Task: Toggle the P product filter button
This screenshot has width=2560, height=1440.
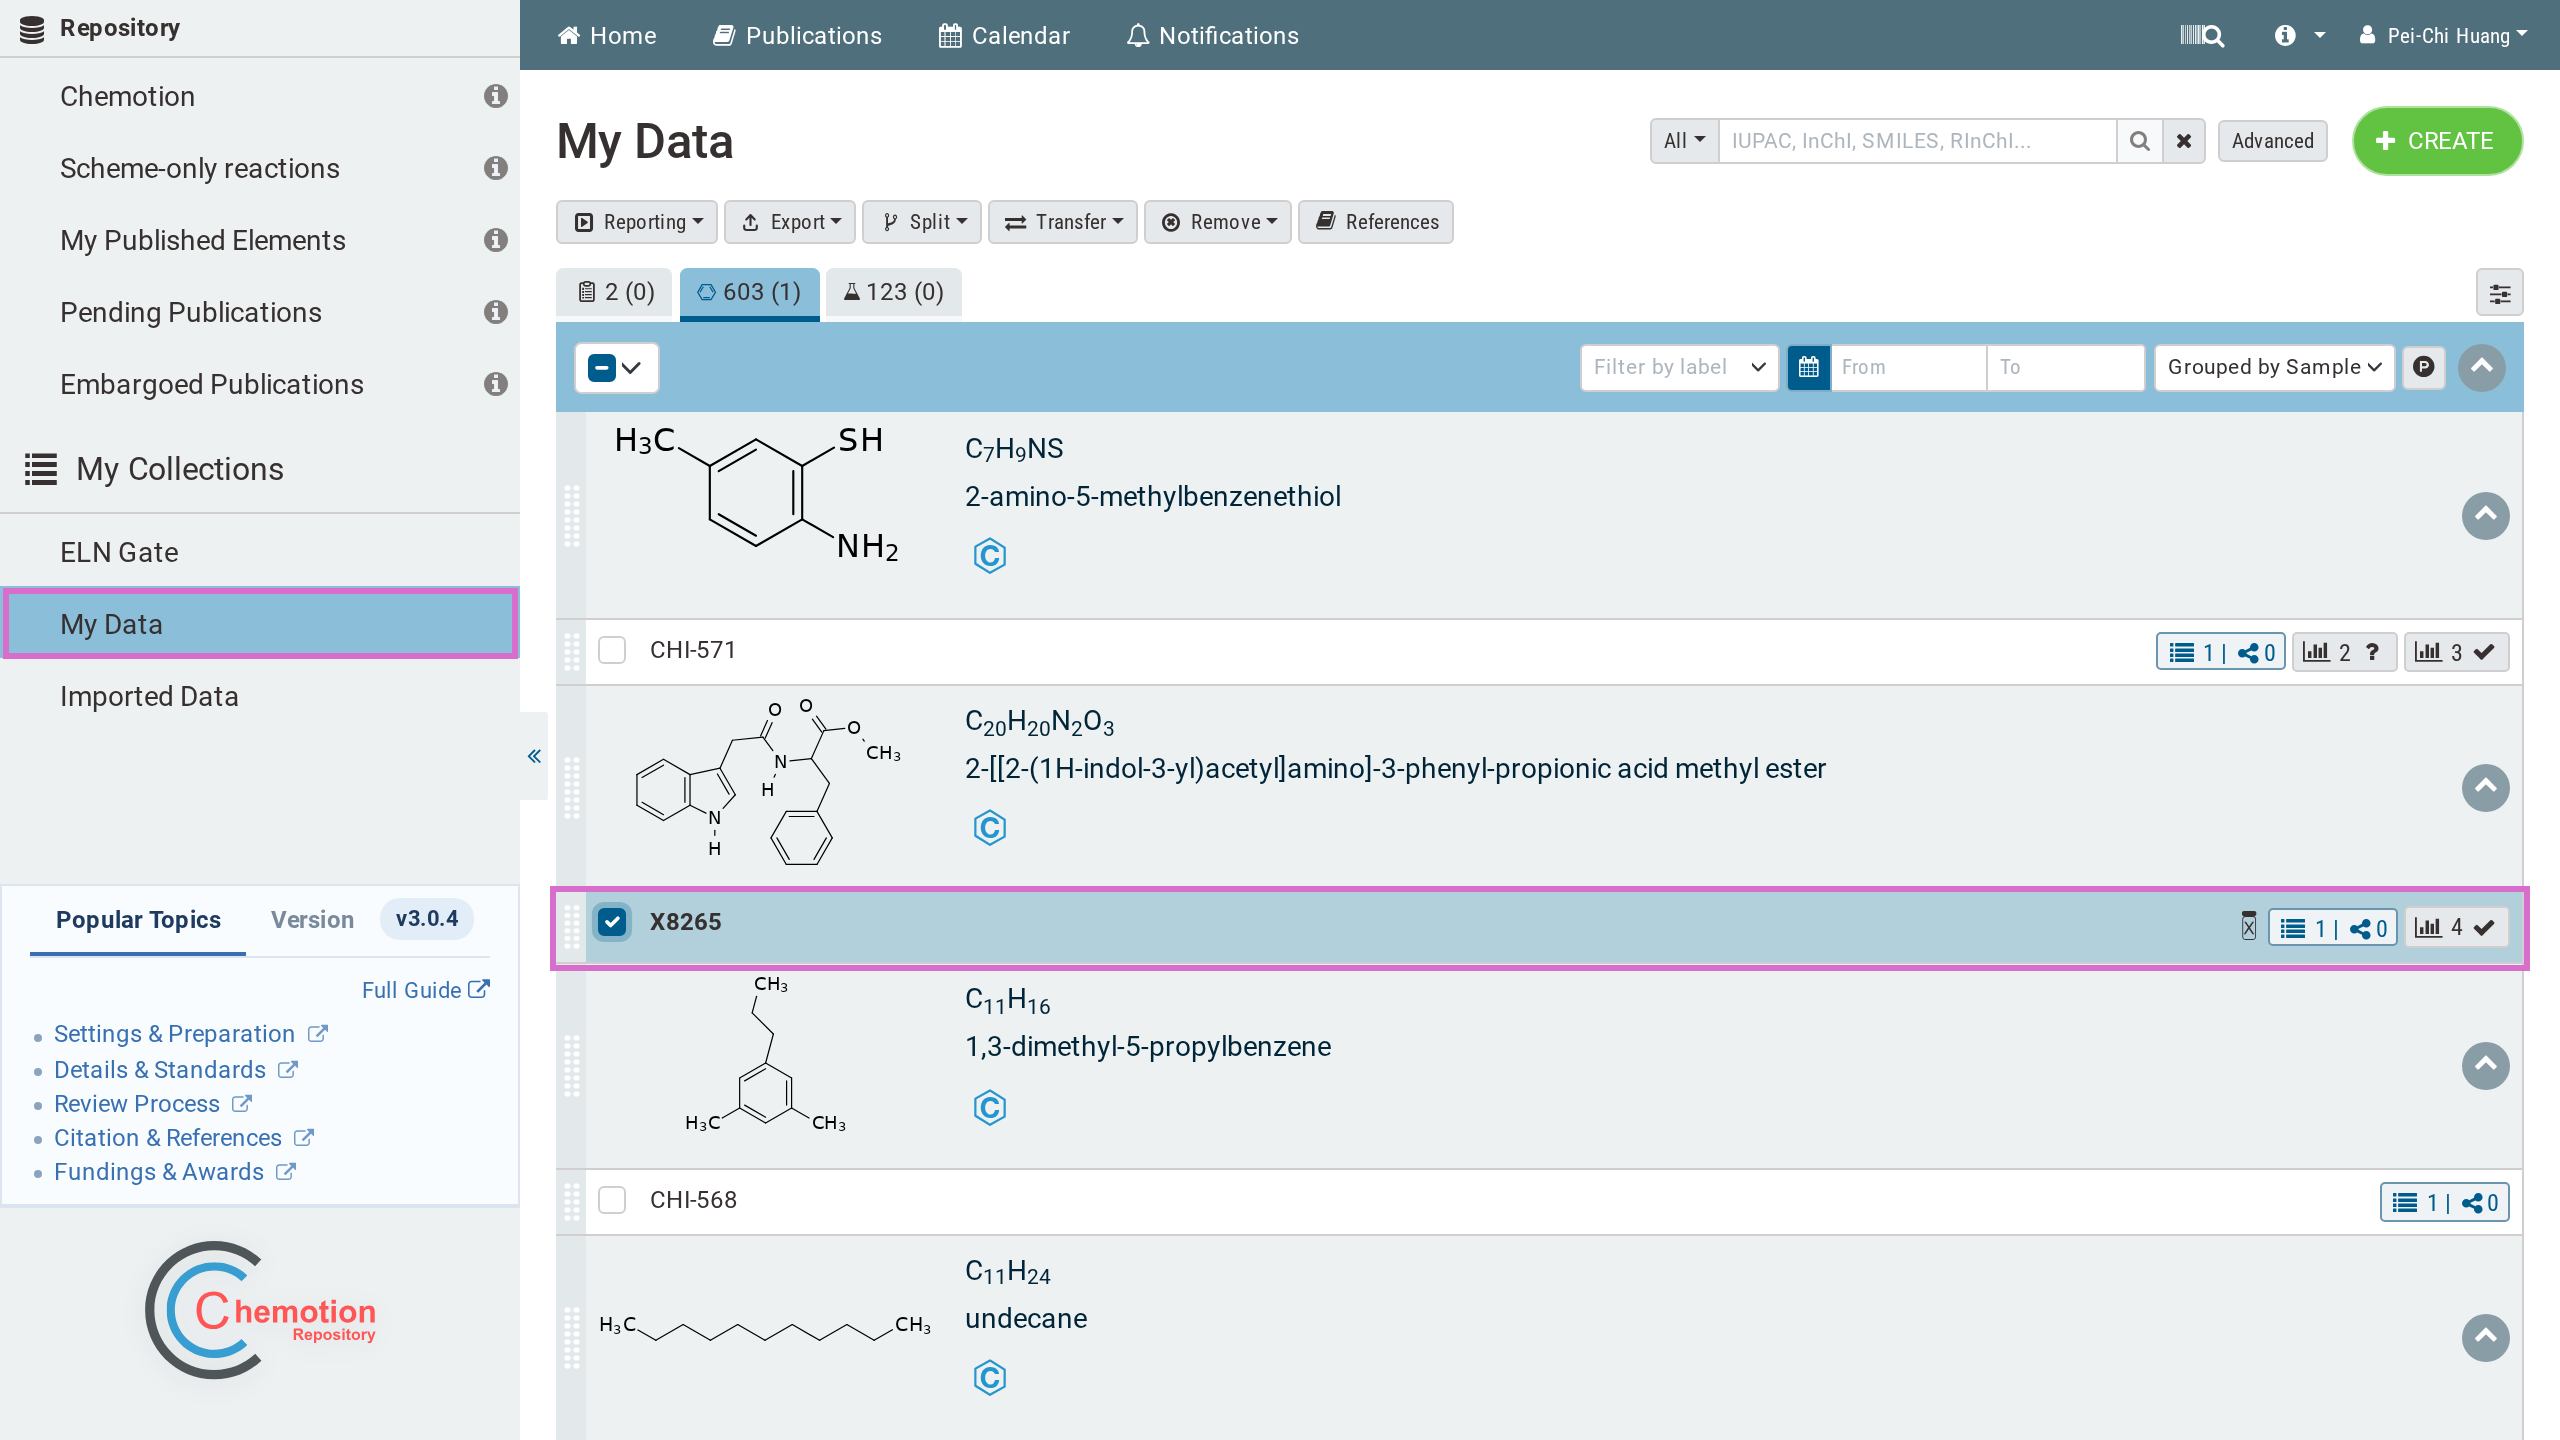Action: tap(2424, 367)
